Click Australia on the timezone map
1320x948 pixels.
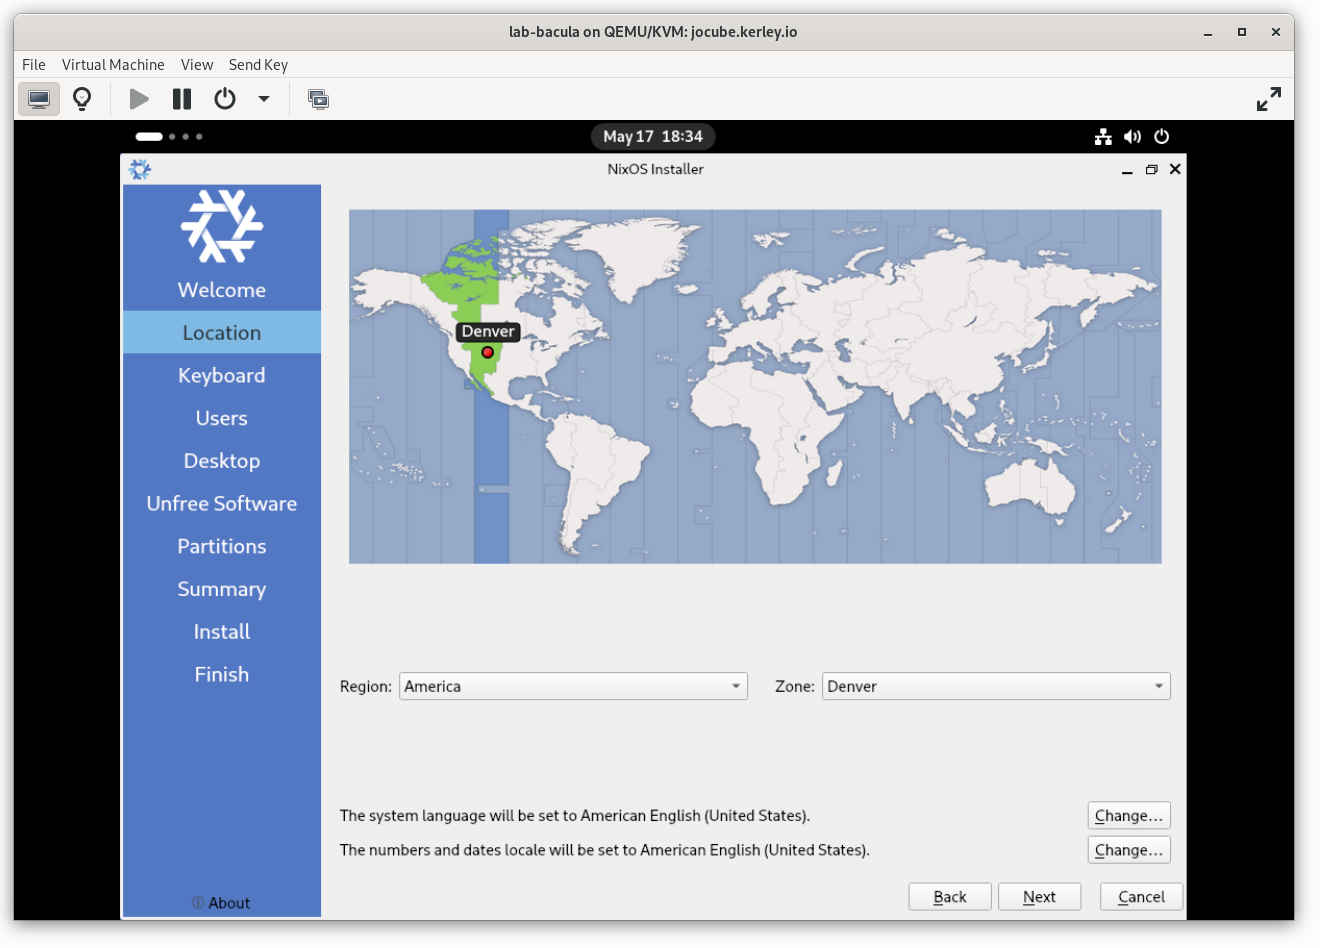(x=1030, y=488)
